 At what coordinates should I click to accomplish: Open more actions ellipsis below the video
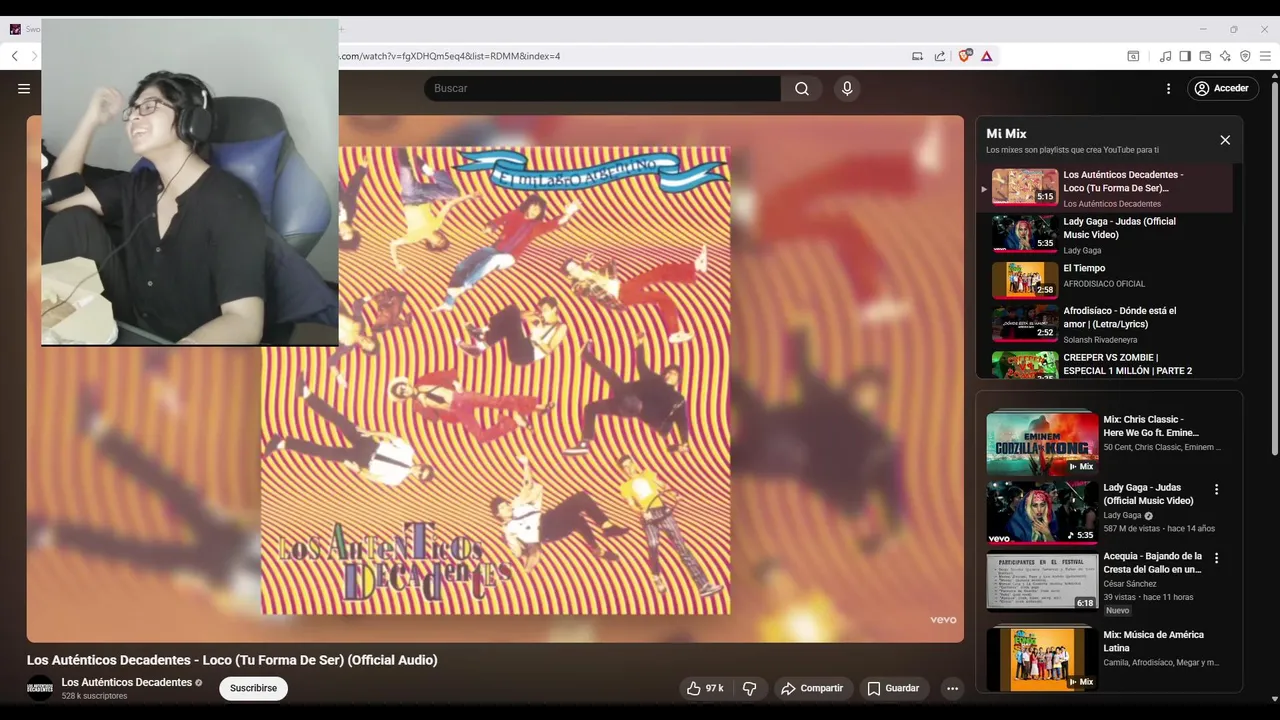pos(952,688)
